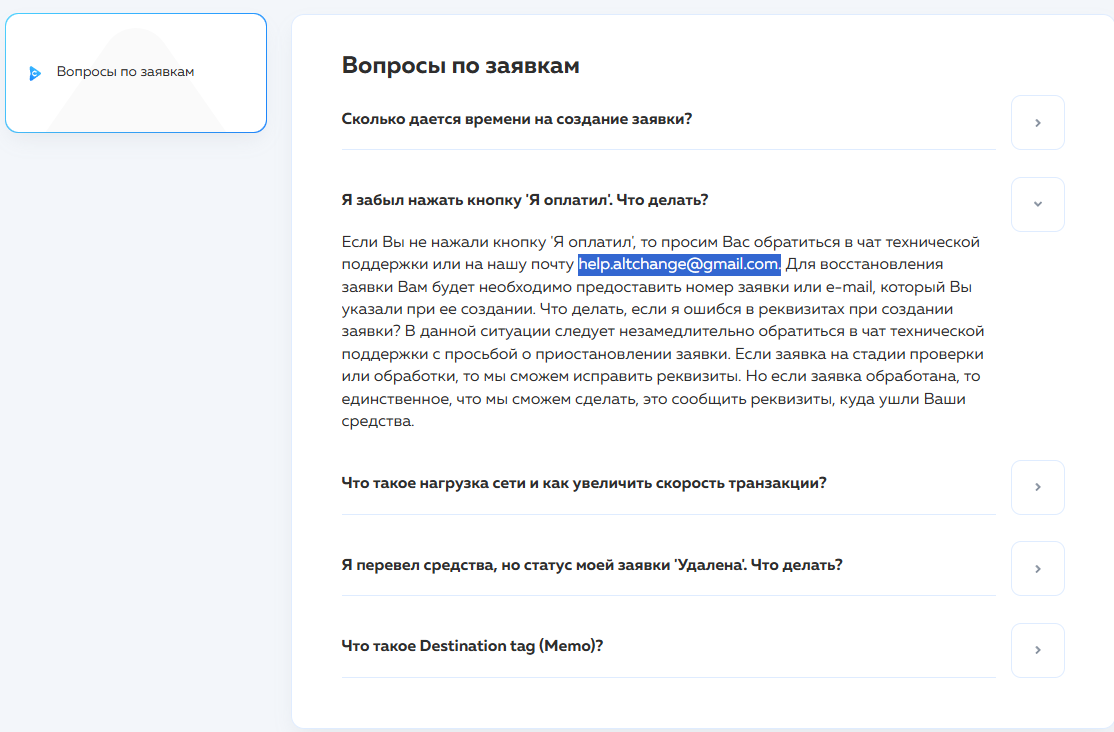Click the right chevron icon beside 'Сколько дается времени на создание заявки?'
Screen dimensions: 1114x732
[x=1037, y=122]
